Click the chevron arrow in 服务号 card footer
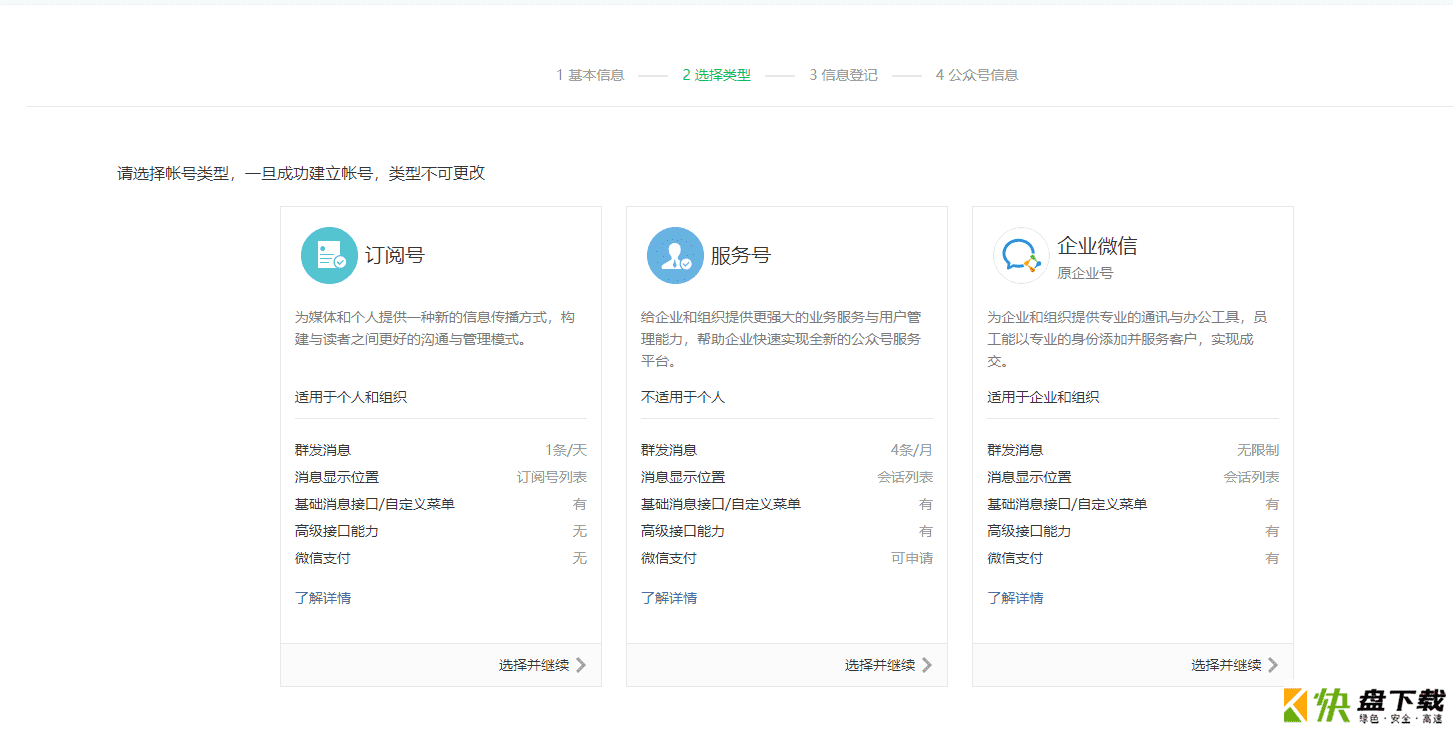 (927, 665)
